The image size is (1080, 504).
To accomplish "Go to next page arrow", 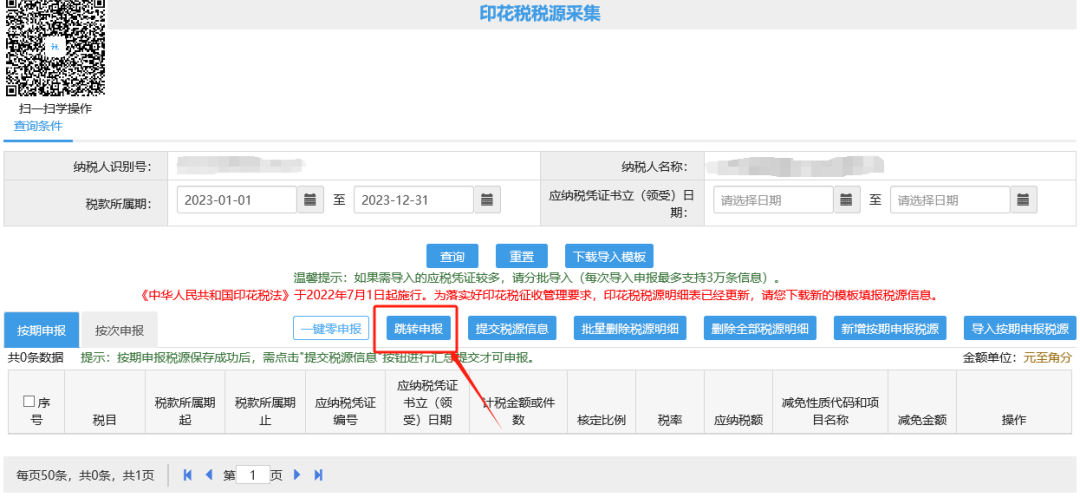I will [297, 475].
